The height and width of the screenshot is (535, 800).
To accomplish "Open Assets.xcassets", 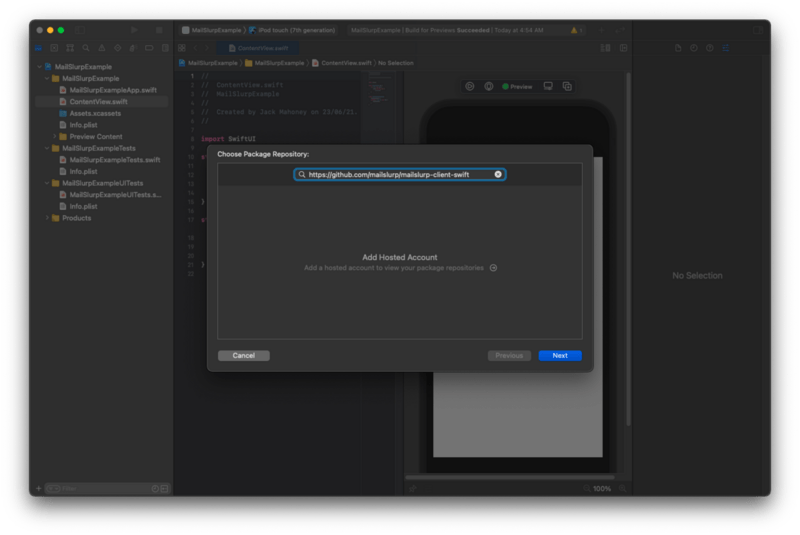I will click(x=95, y=113).
